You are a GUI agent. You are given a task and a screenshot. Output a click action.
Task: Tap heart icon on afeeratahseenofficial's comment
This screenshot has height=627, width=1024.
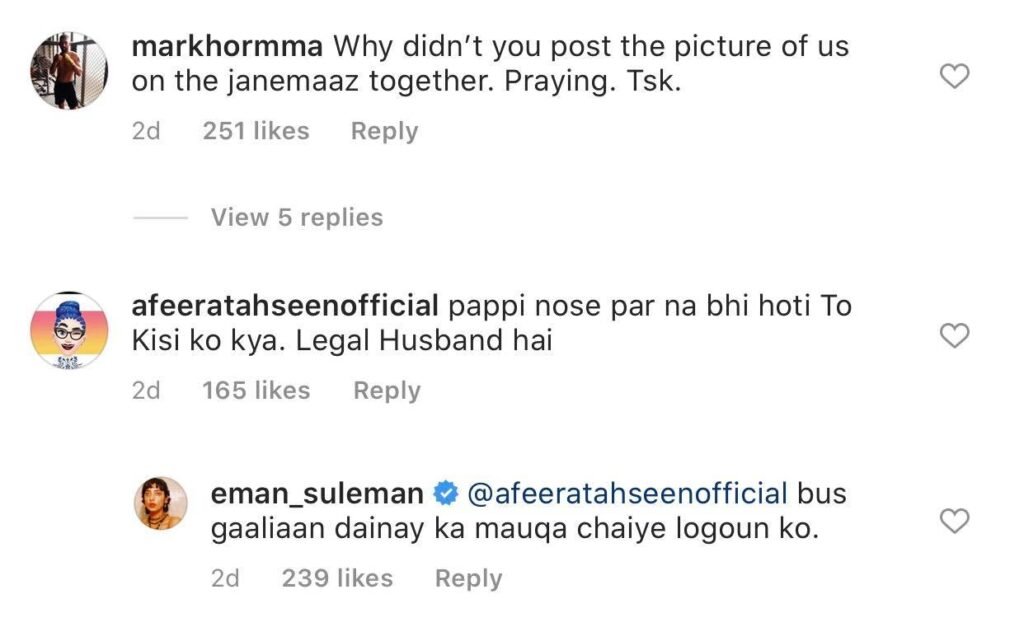[x=956, y=336]
